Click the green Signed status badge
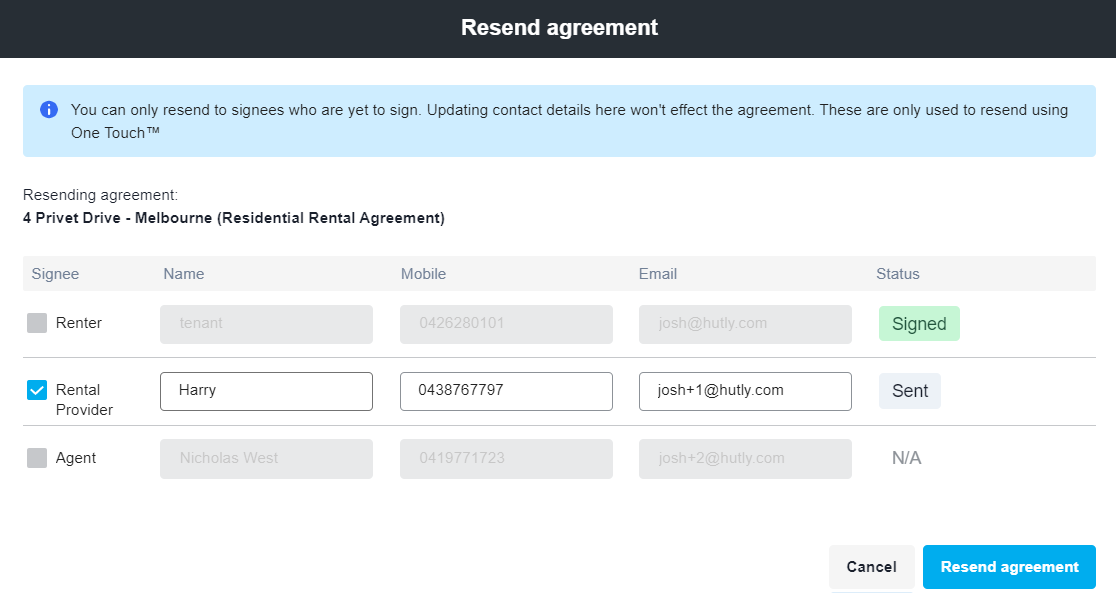 point(919,324)
